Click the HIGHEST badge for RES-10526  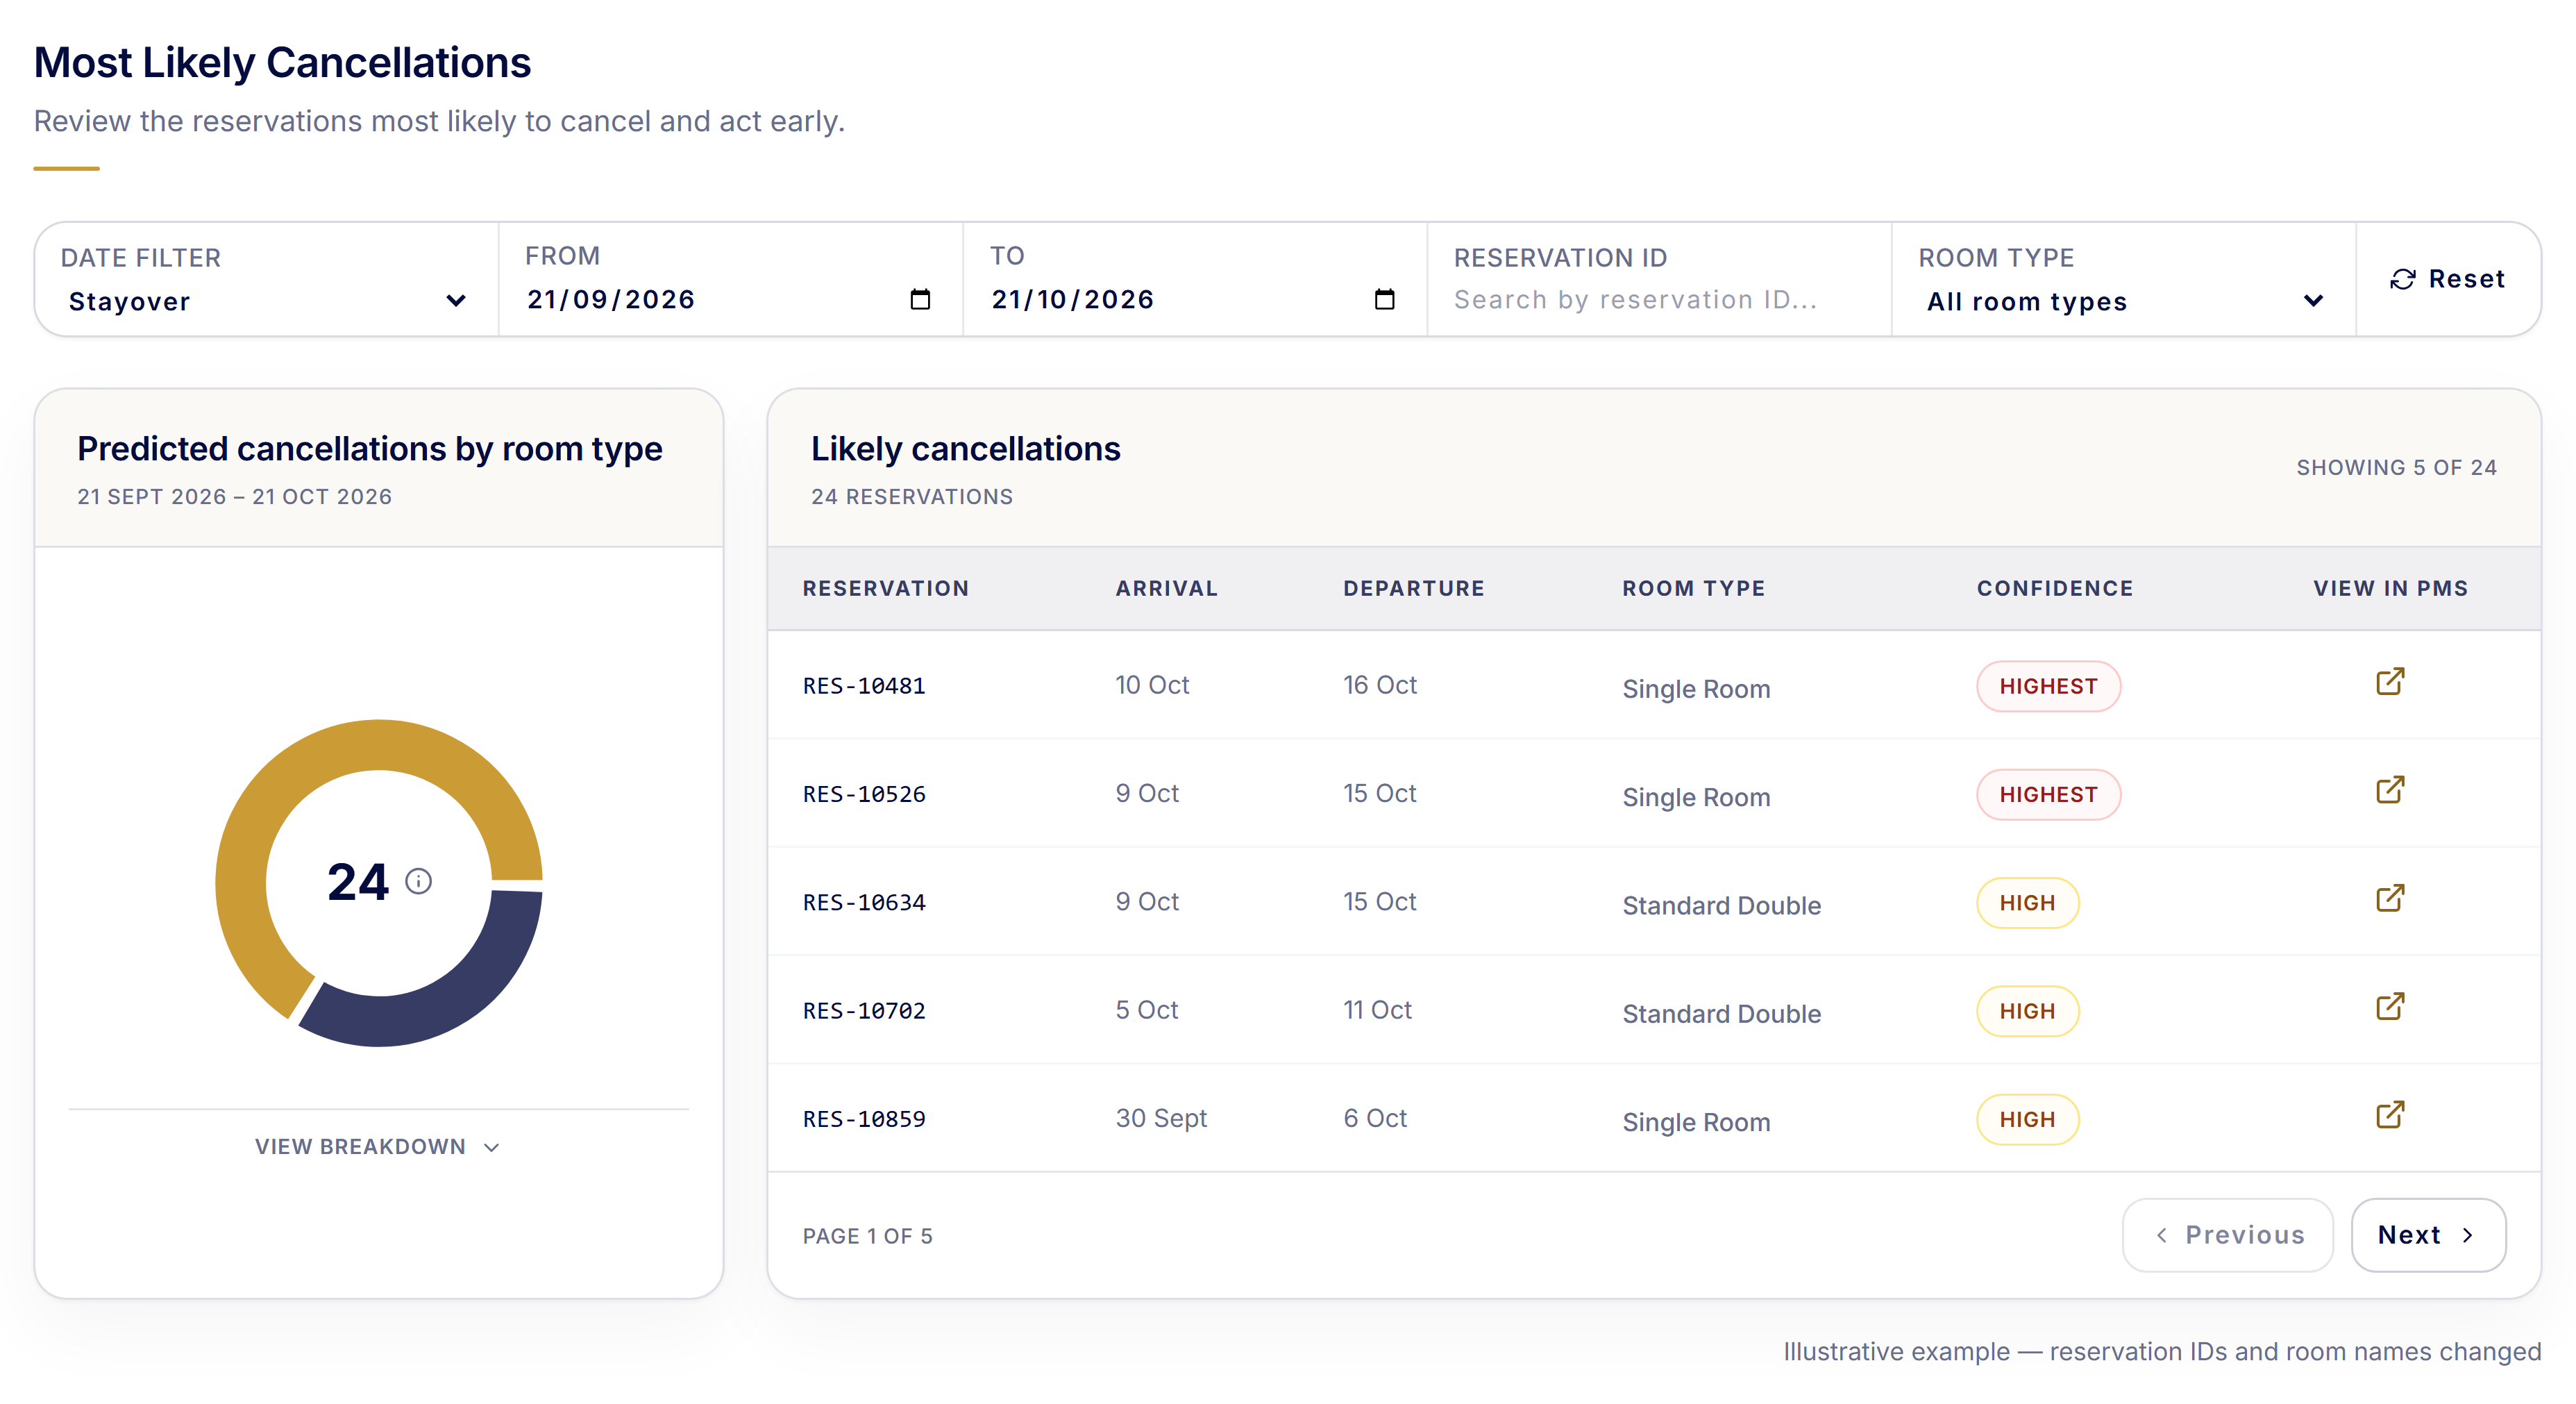point(2048,794)
